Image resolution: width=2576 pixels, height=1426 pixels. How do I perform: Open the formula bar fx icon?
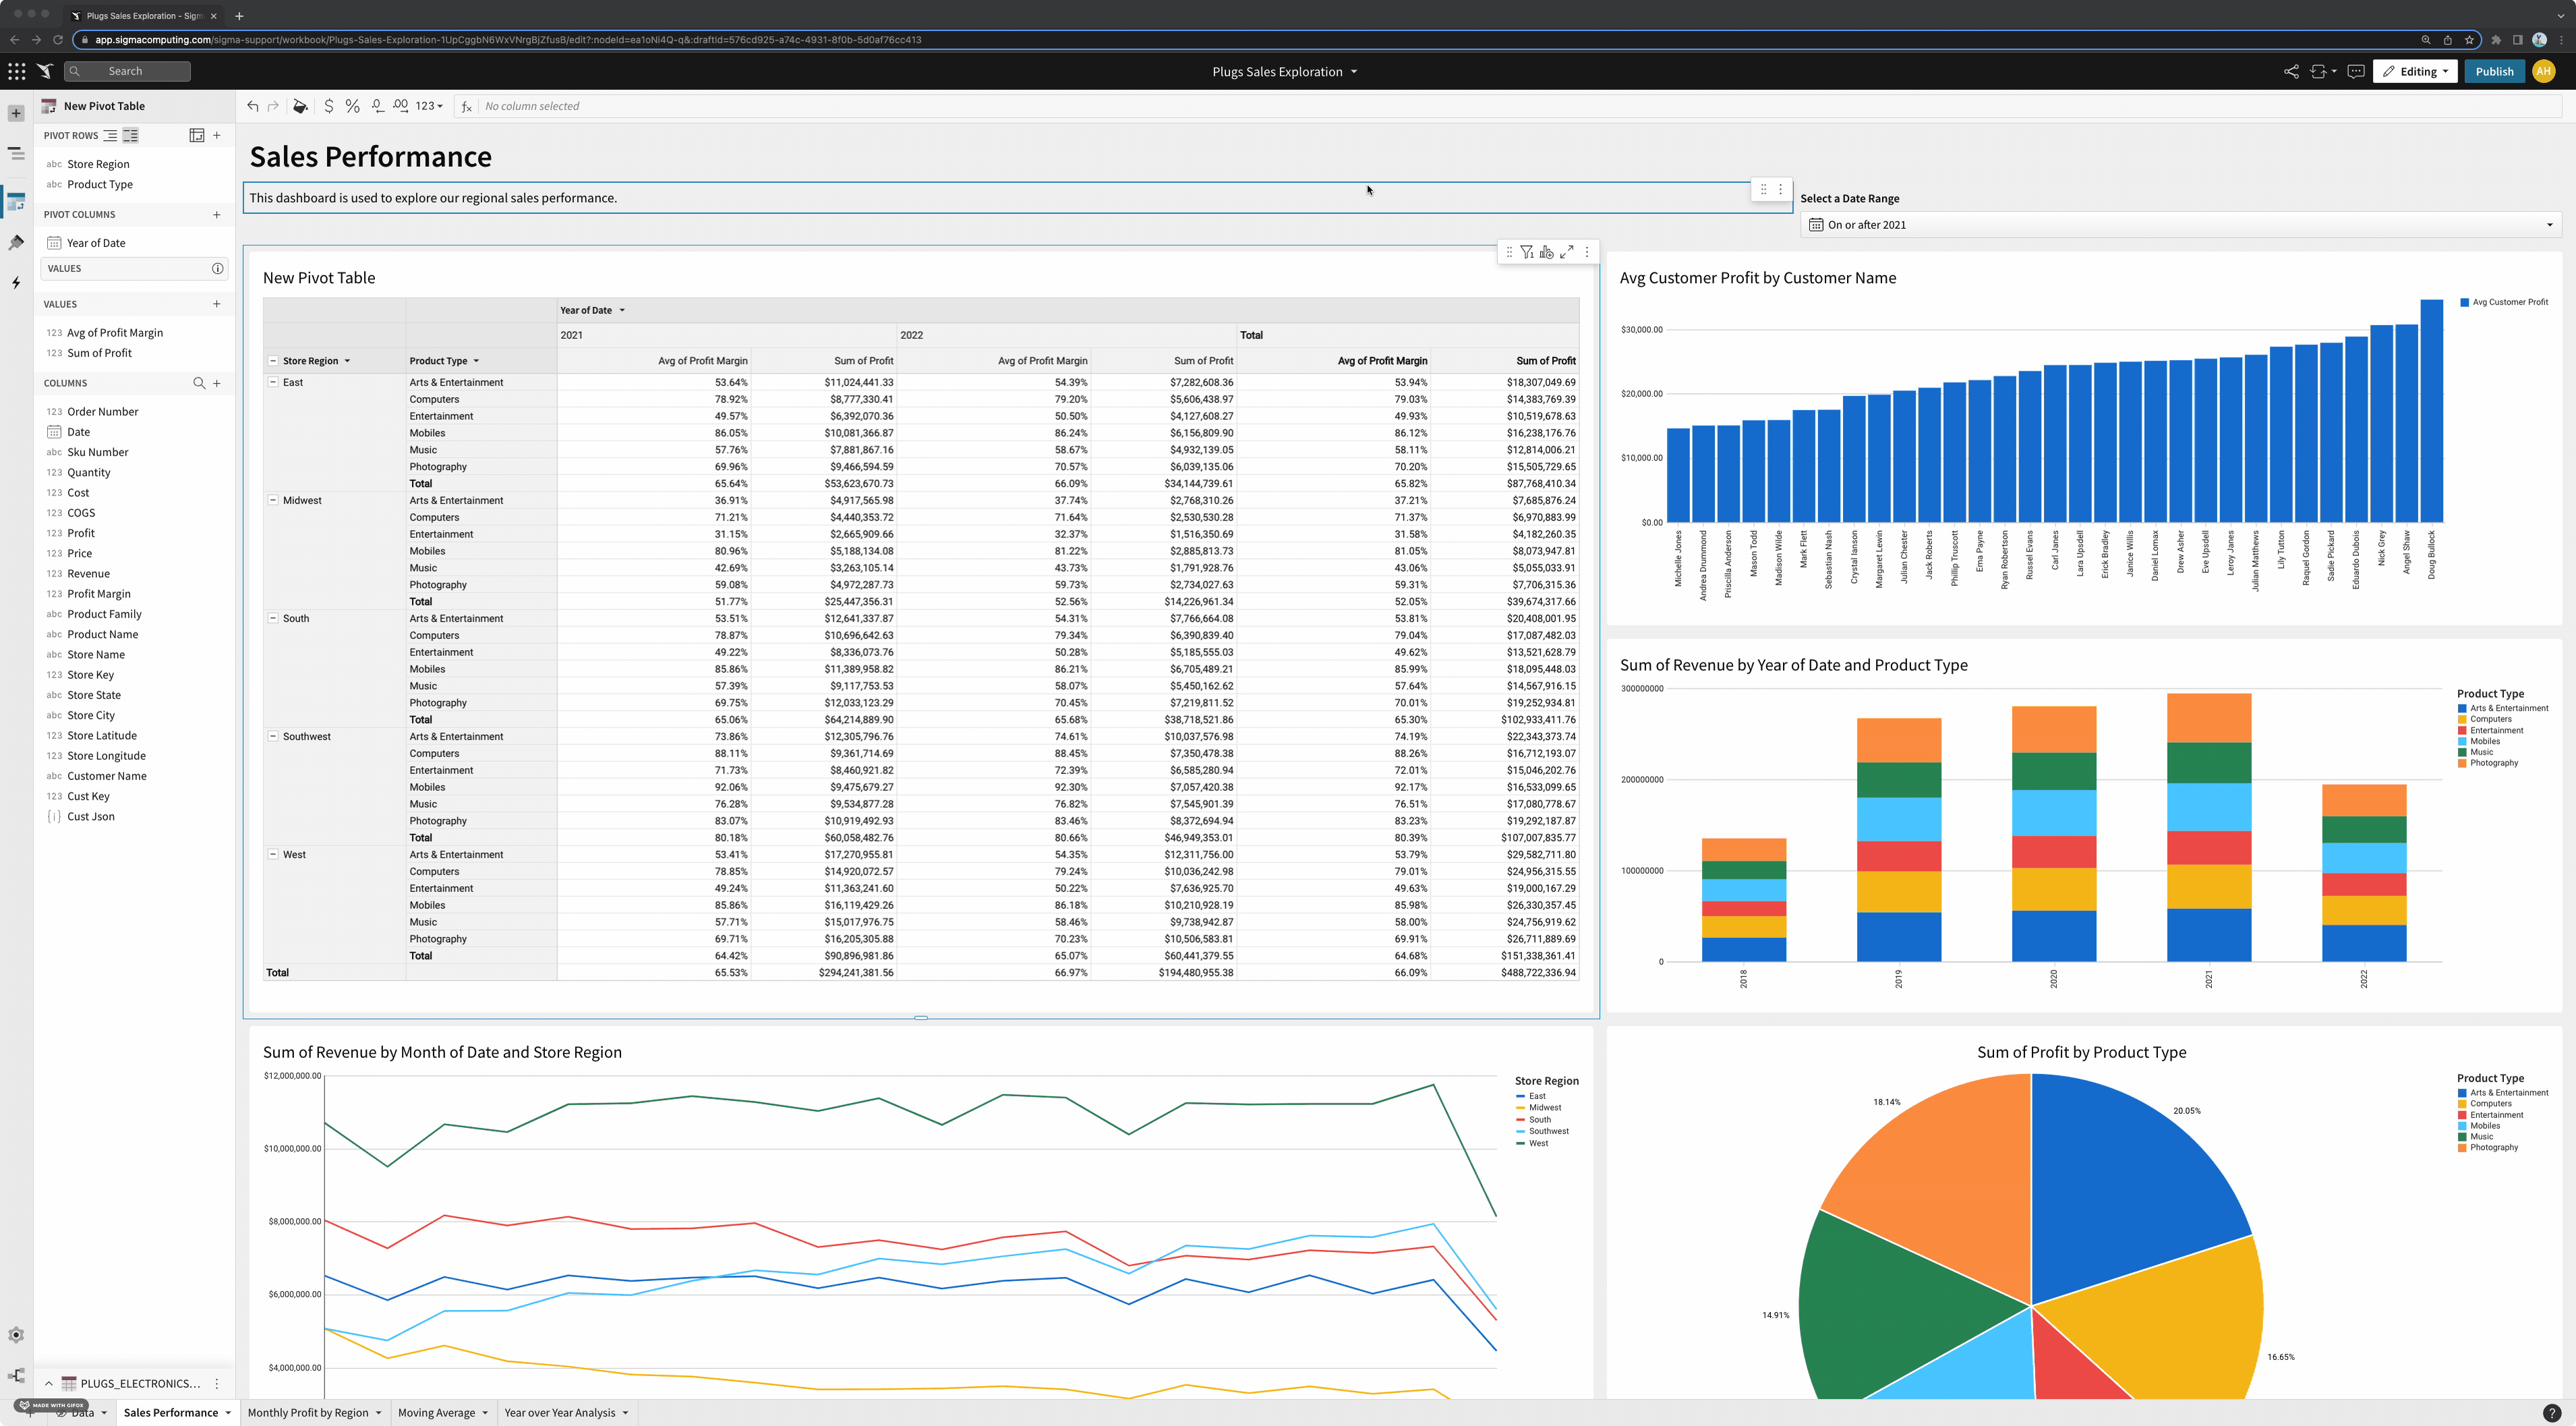[x=466, y=105]
